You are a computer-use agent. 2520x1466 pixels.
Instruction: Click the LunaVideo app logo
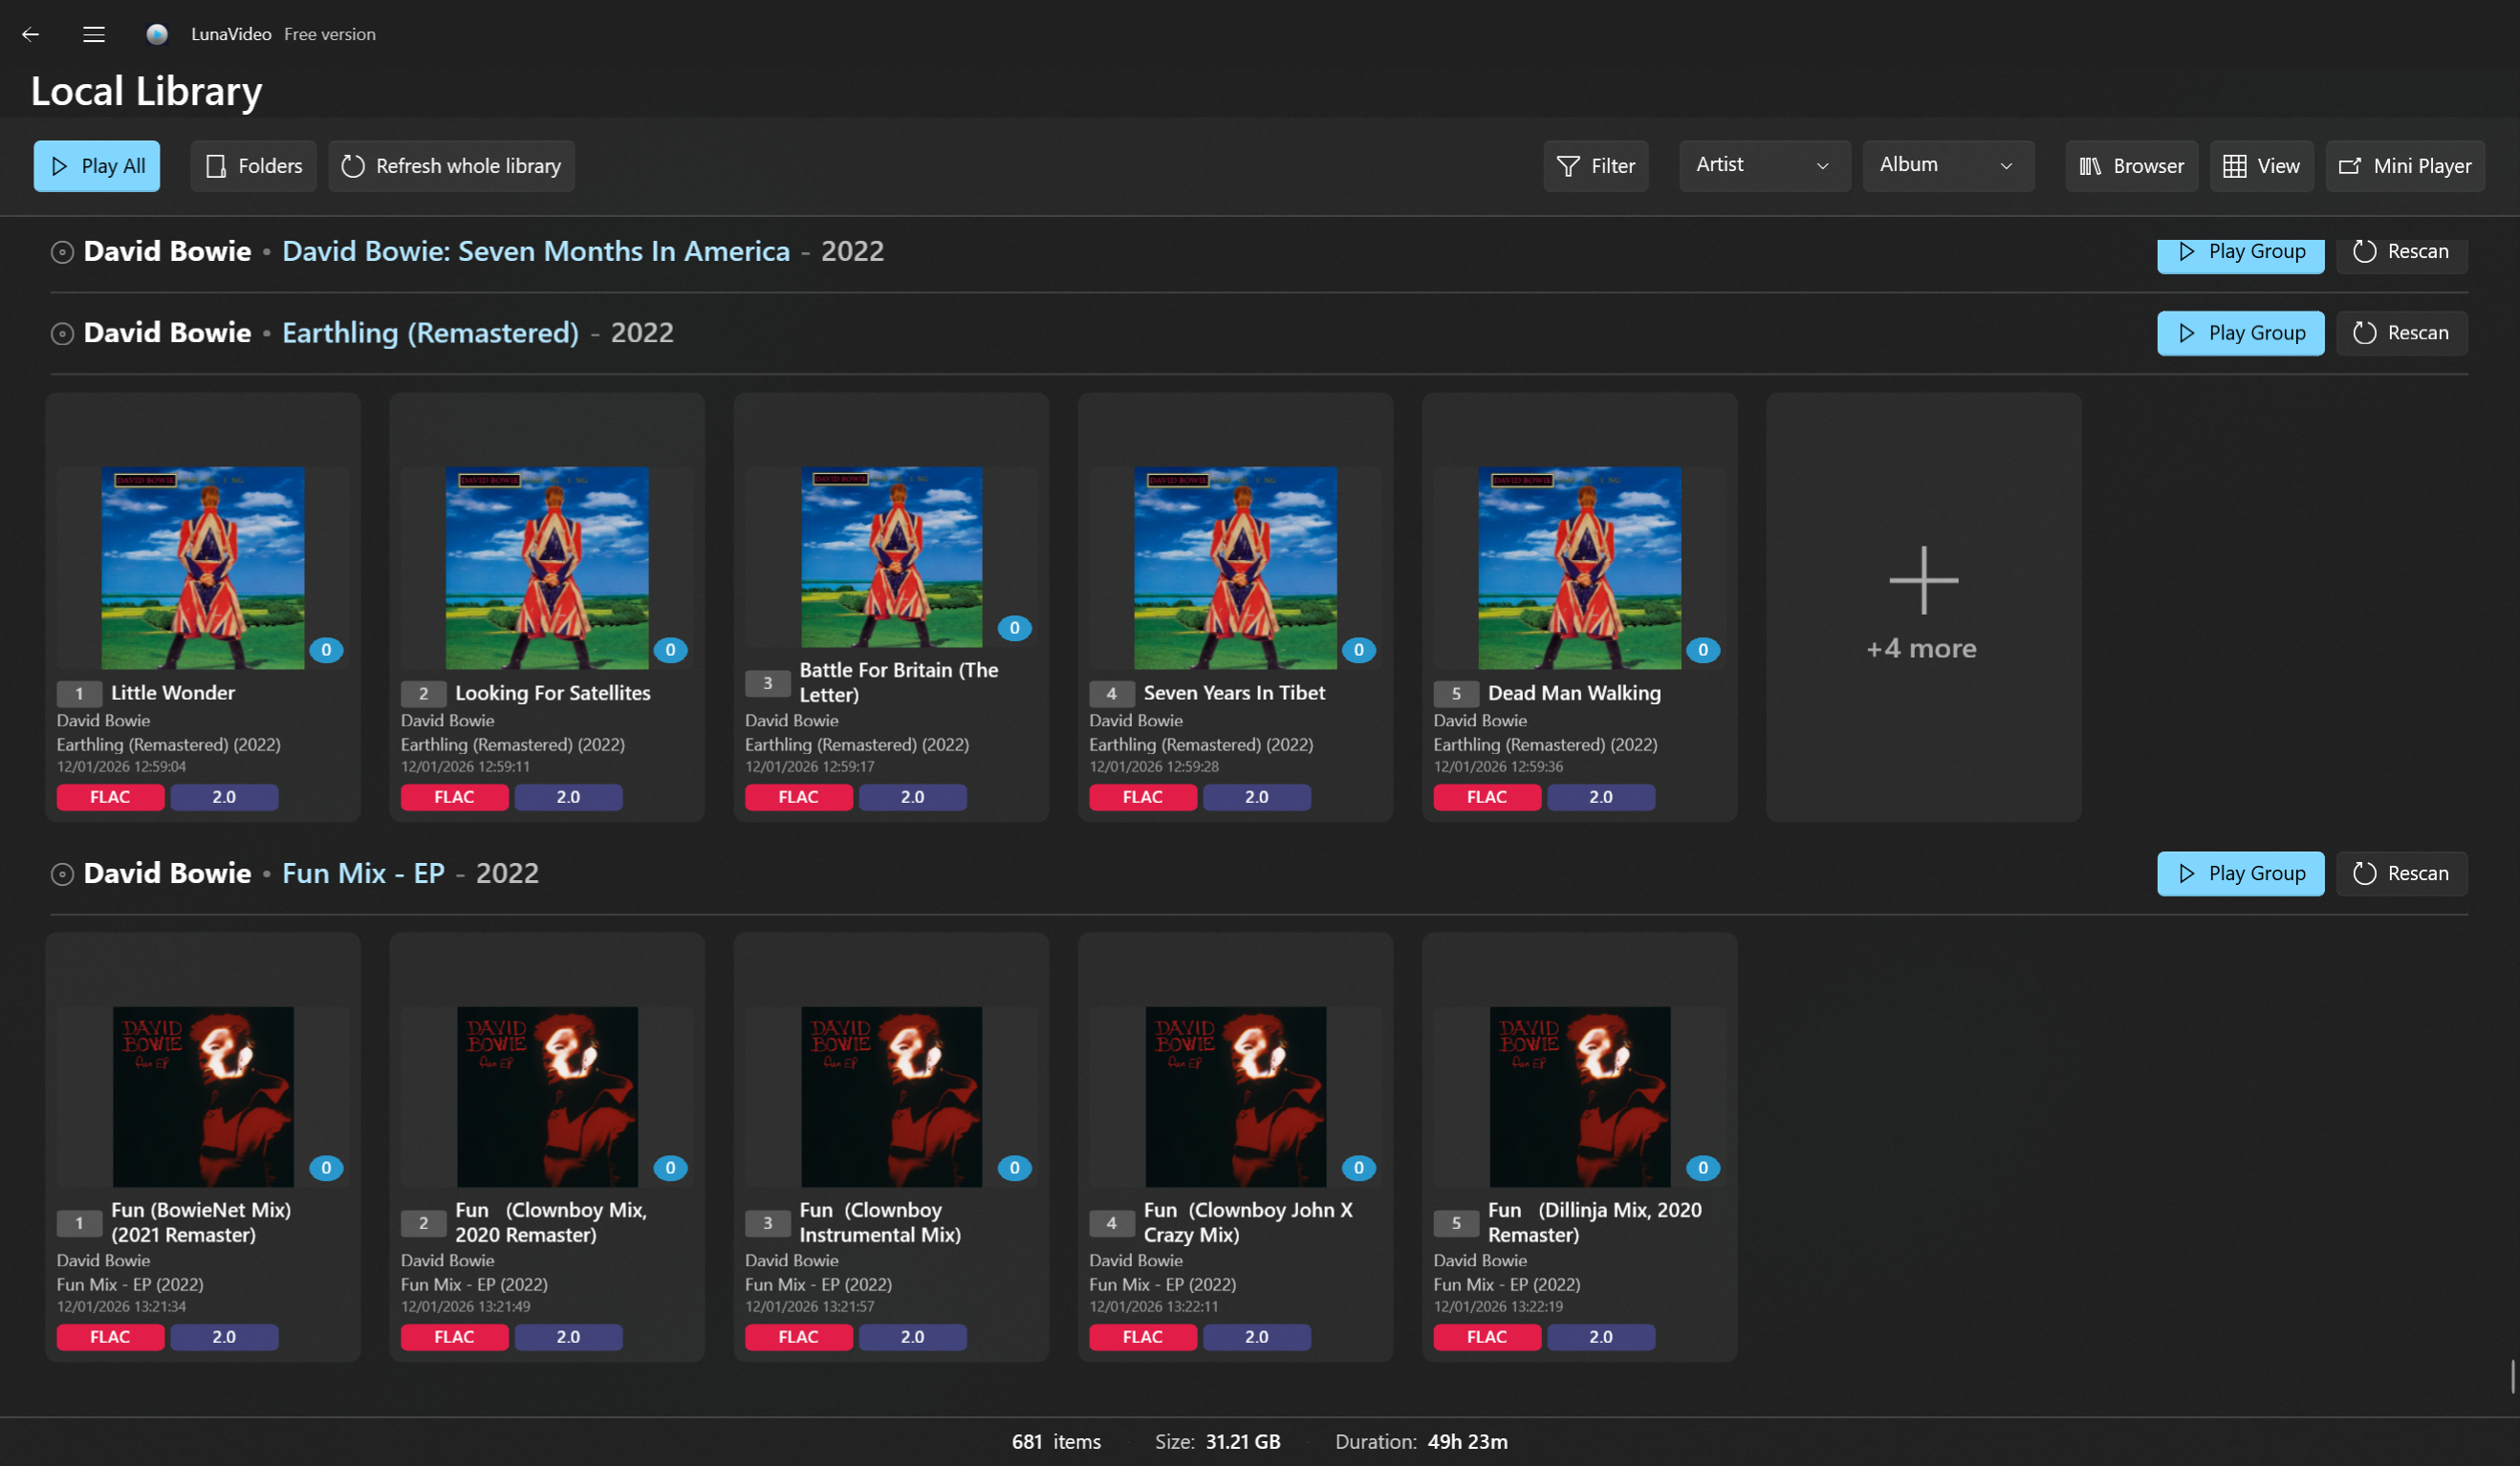pyautogui.click(x=157, y=34)
